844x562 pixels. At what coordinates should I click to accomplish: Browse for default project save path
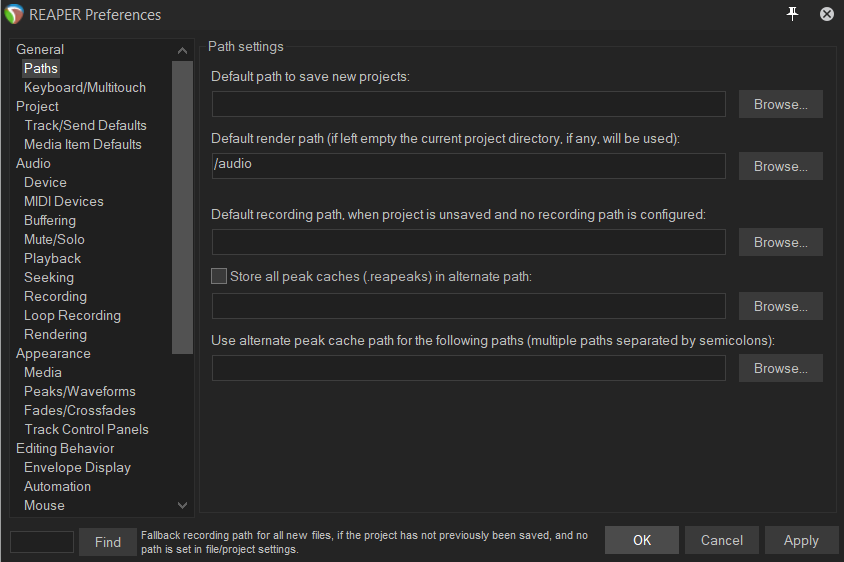(x=780, y=104)
